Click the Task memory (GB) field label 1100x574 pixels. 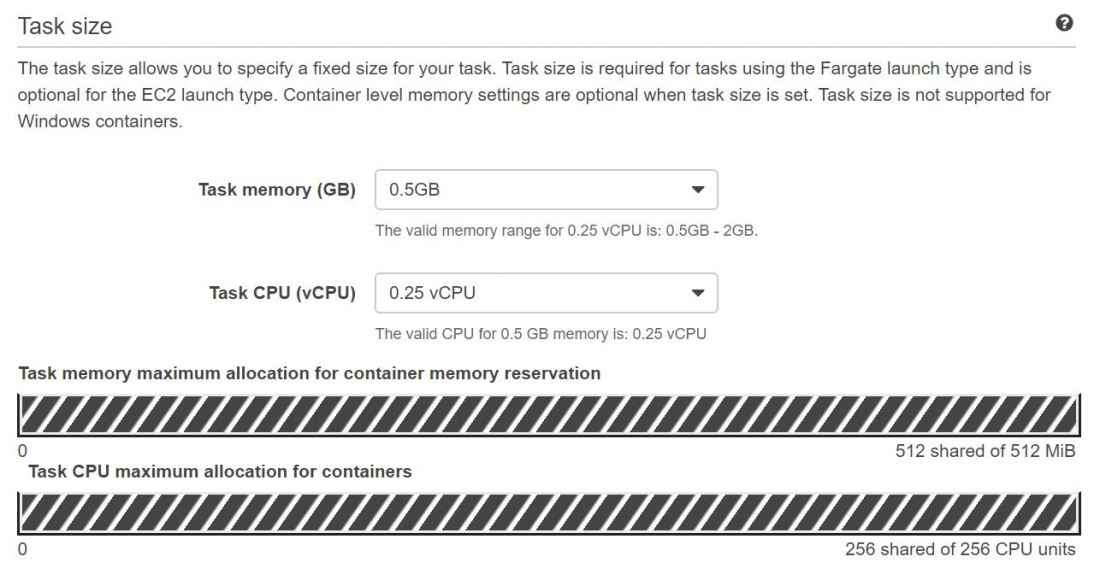point(277,190)
